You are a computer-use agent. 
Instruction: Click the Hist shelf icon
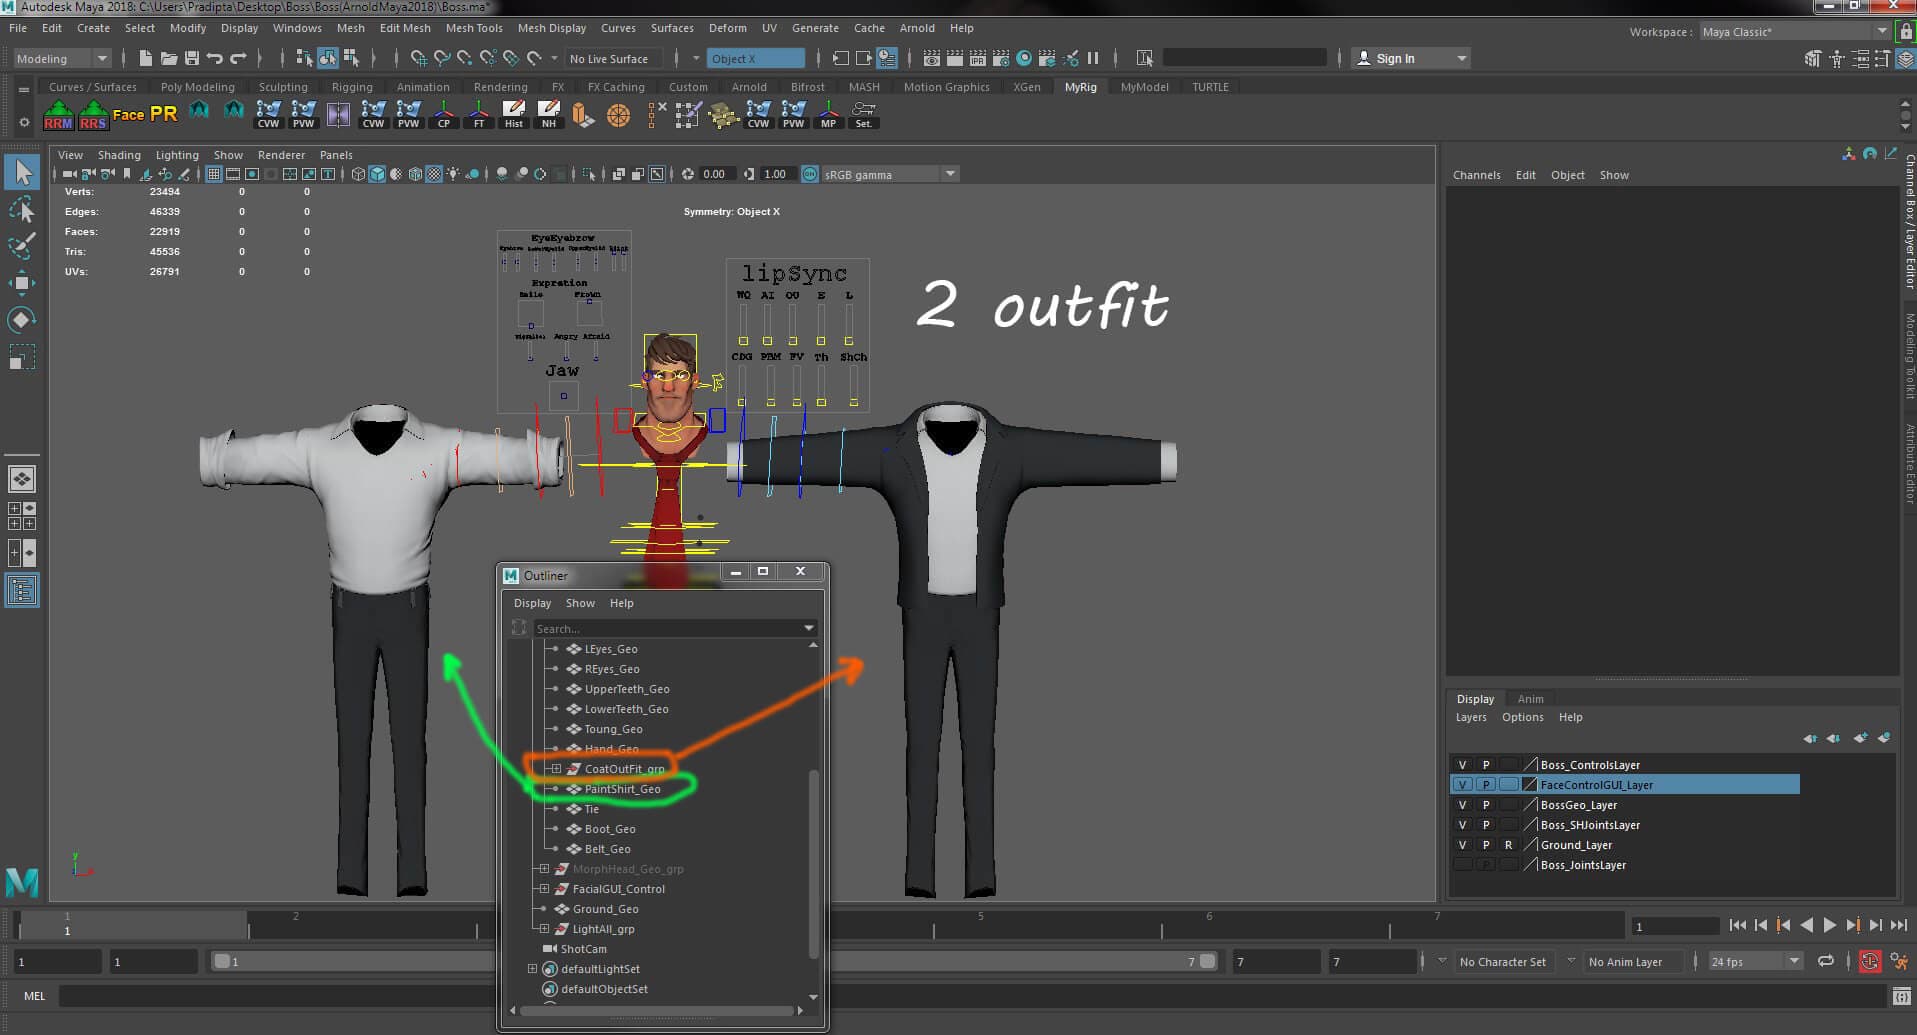click(513, 115)
